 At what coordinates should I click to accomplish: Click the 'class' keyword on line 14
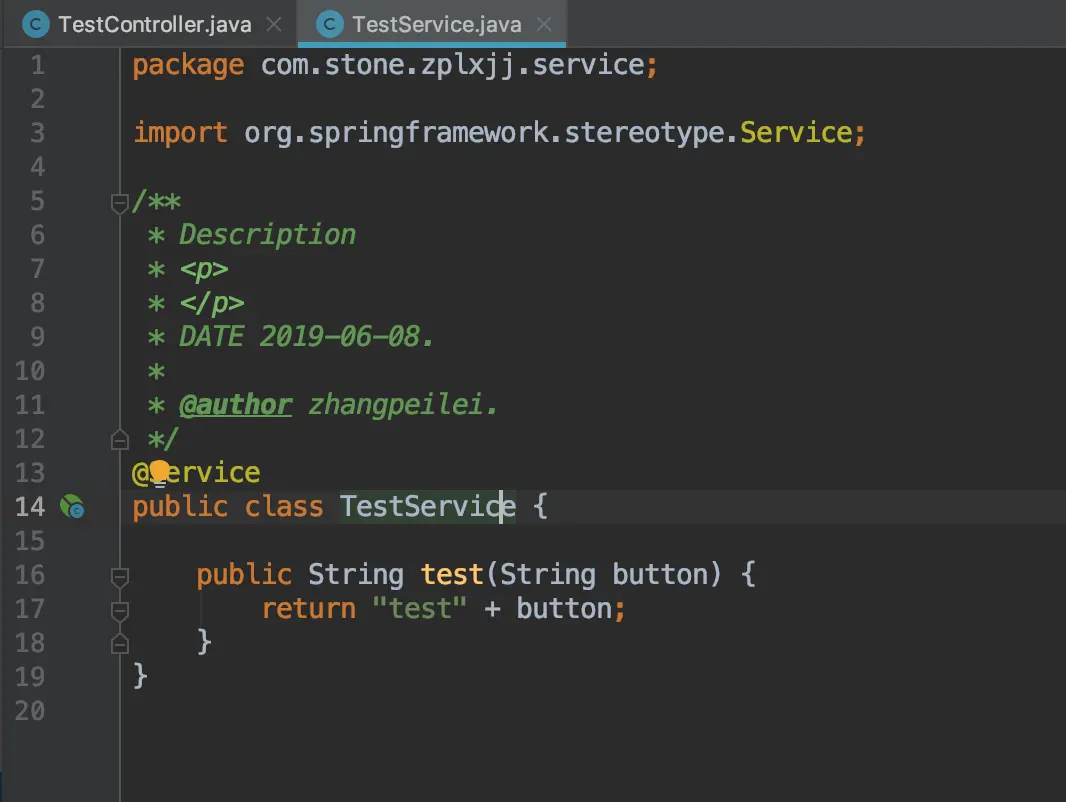(284, 507)
